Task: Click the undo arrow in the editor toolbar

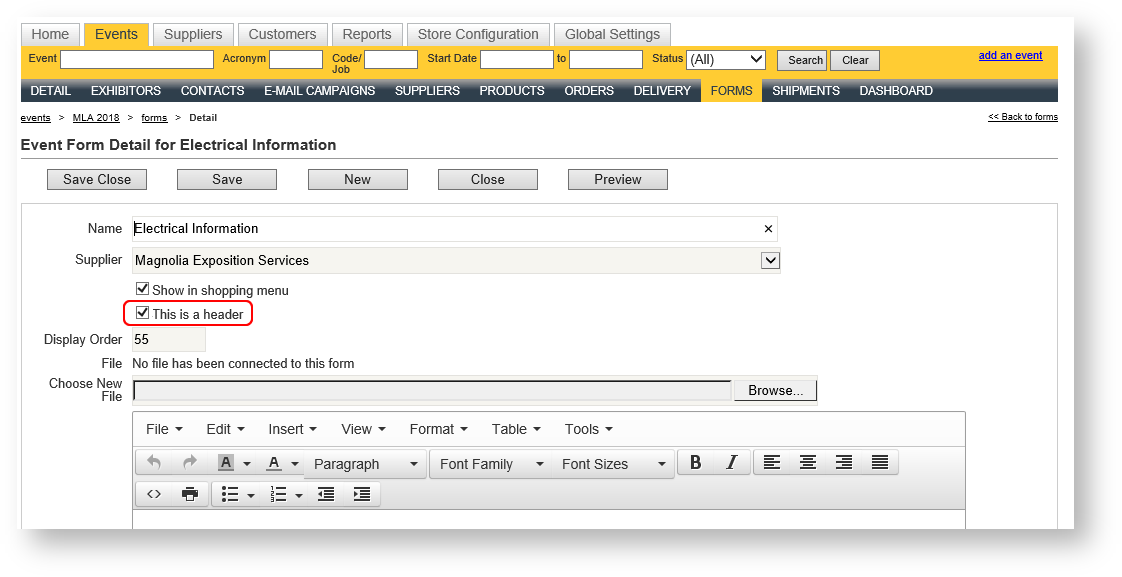Action: coord(154,463)
